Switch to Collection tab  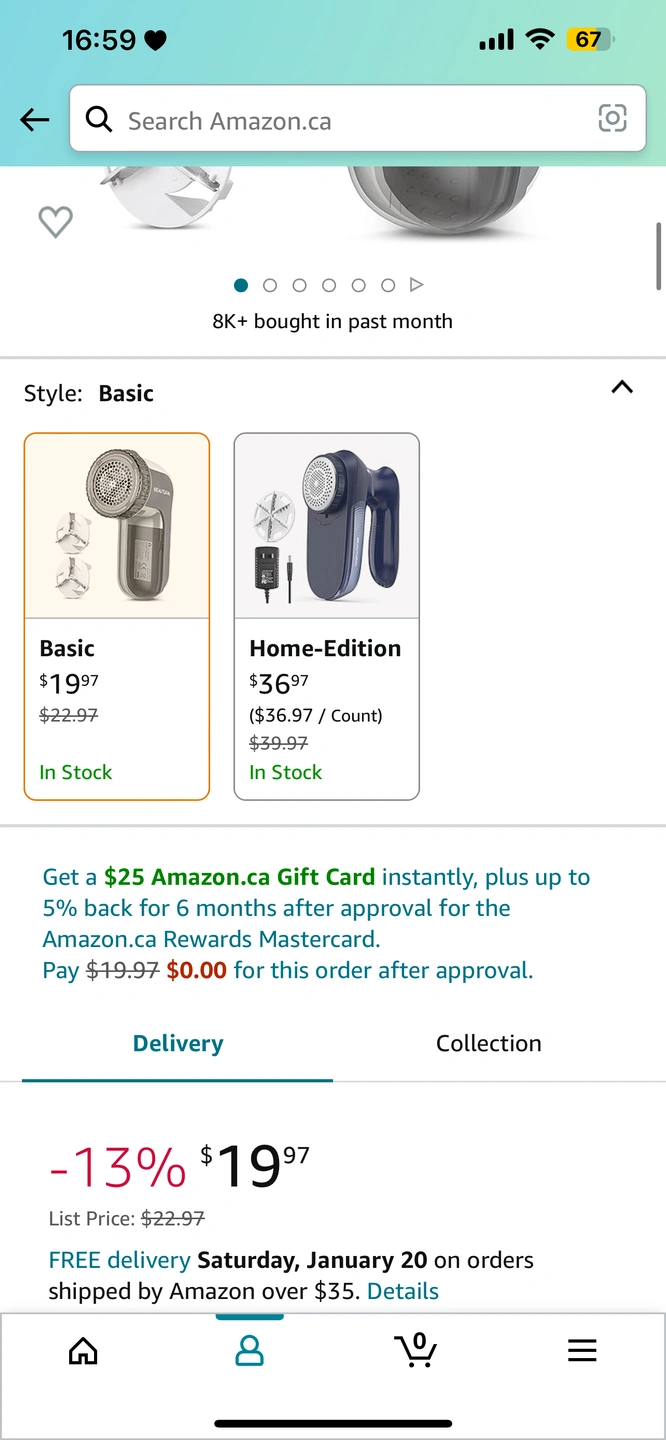coord(488,1043)
